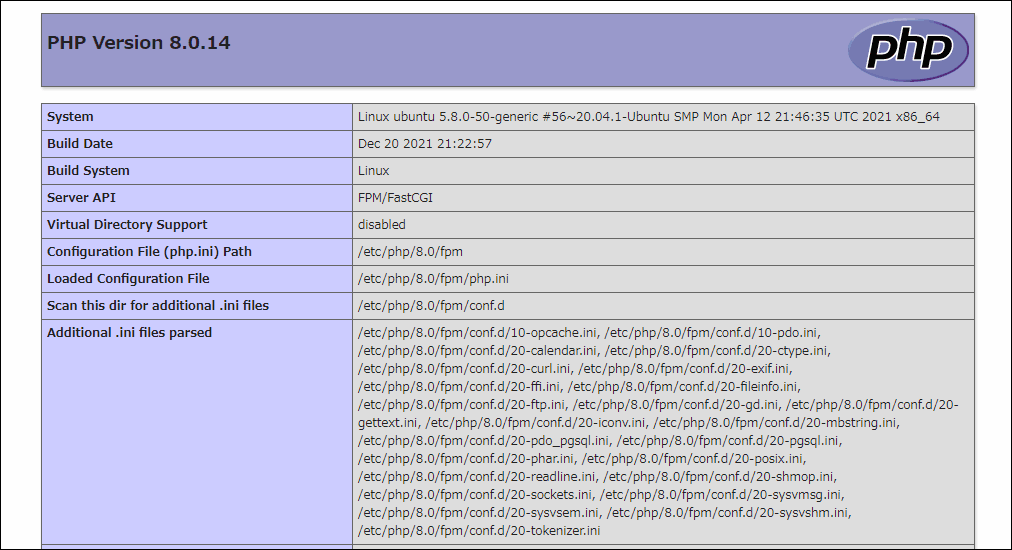Viewport: 1012px width, 550px height.
Task: Click the 20-sockets.ini path entry
Action: [x=477, y=496]
